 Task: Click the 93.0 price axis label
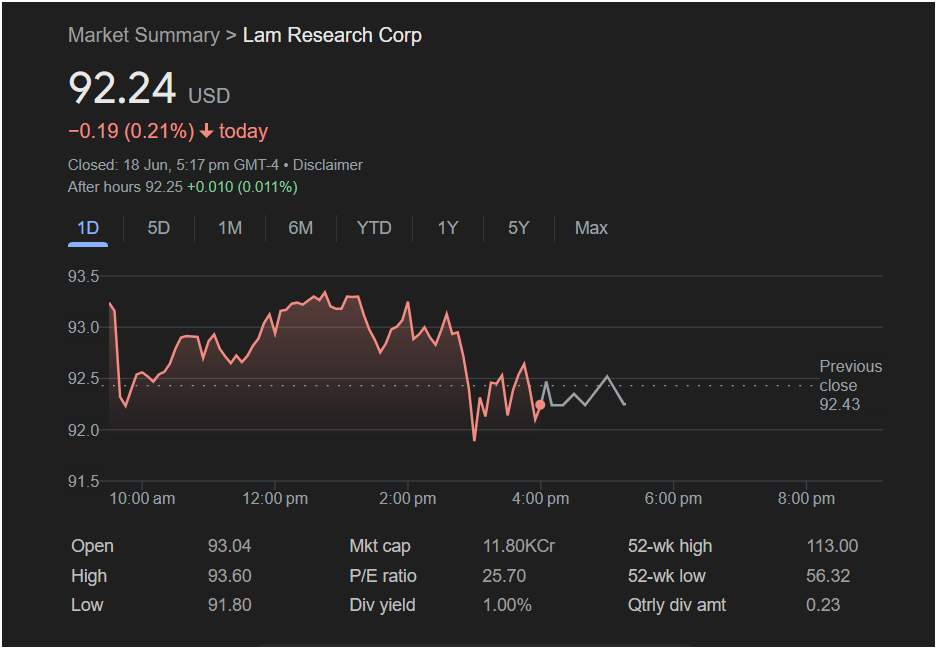coord(84,327)
